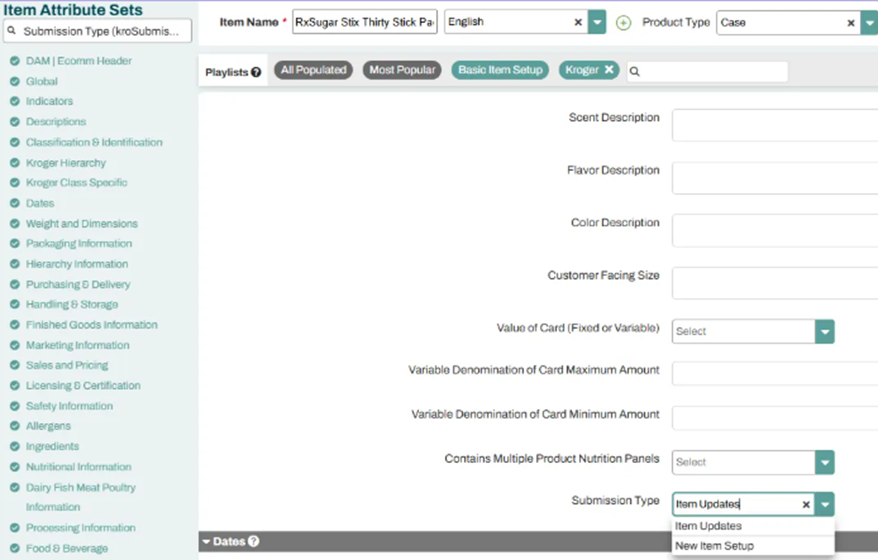This screenshot has height=560, width=878.
Task: Expand Contains Multiple Product Nutrition Panels dropdown
Action: click(824, 462)
